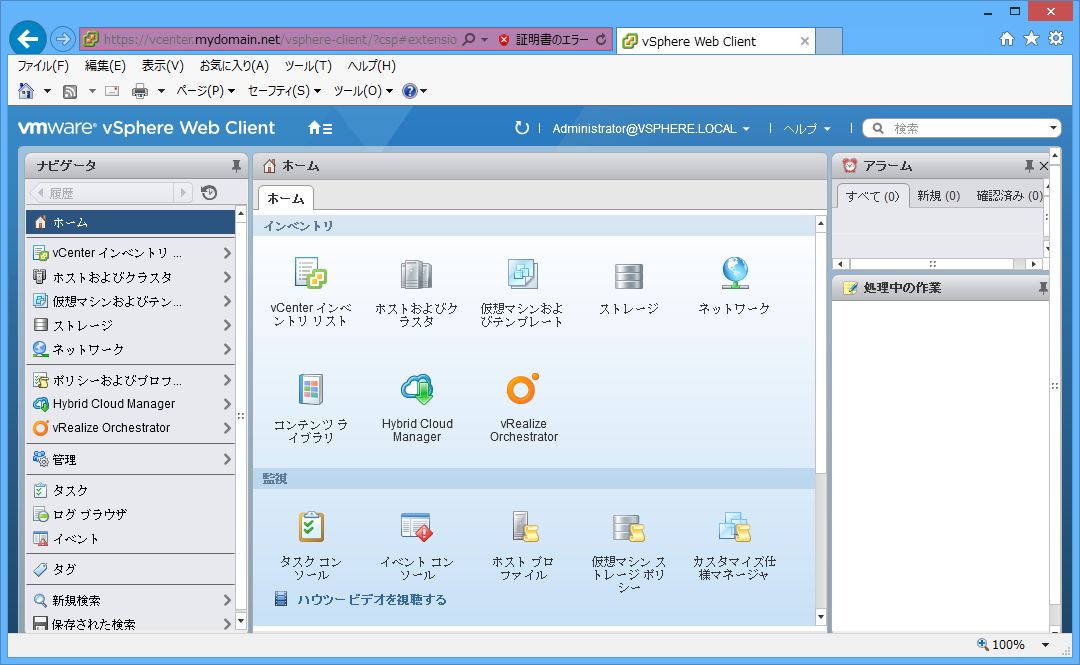Viewport: 1080px width, 665px height.
Task: Open vRealize Orchestrator icon in Home panel
Action: [523, 389]
